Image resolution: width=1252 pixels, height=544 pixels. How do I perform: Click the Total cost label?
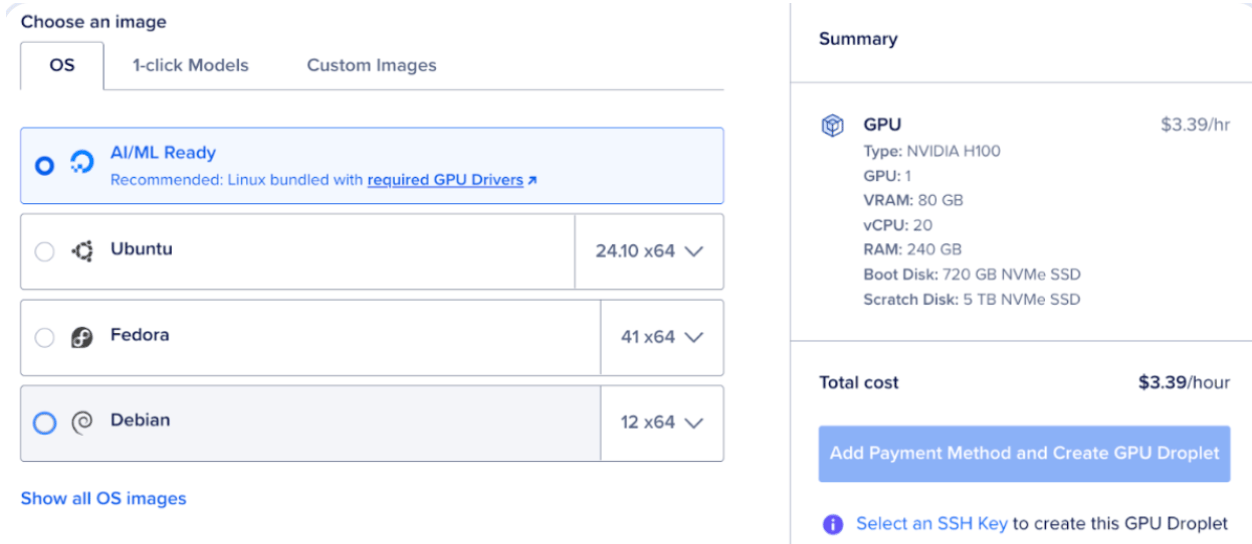[858, 382]
